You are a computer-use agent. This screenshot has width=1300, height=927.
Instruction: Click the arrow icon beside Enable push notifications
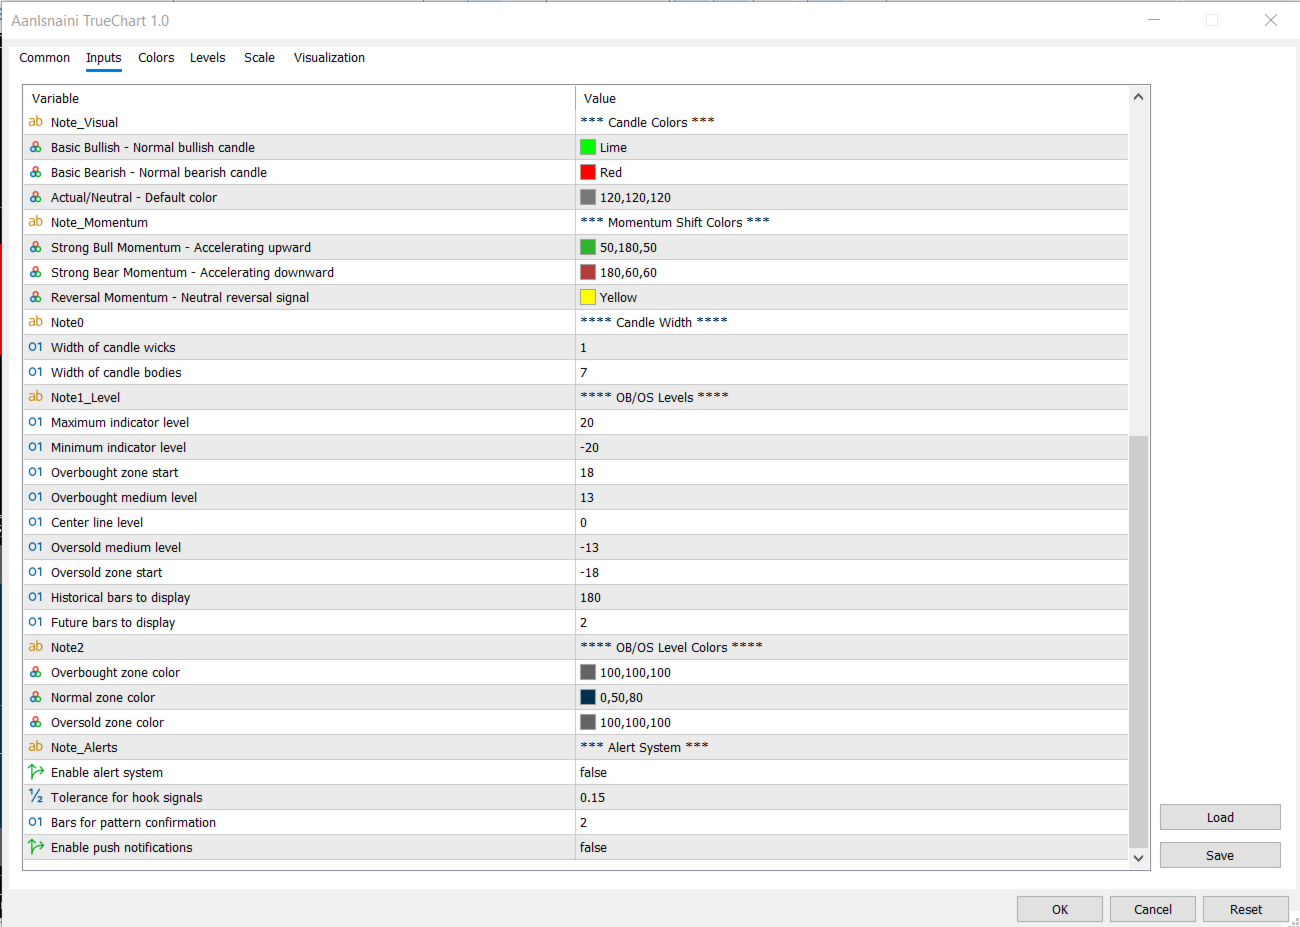click(x=36, y=847)
